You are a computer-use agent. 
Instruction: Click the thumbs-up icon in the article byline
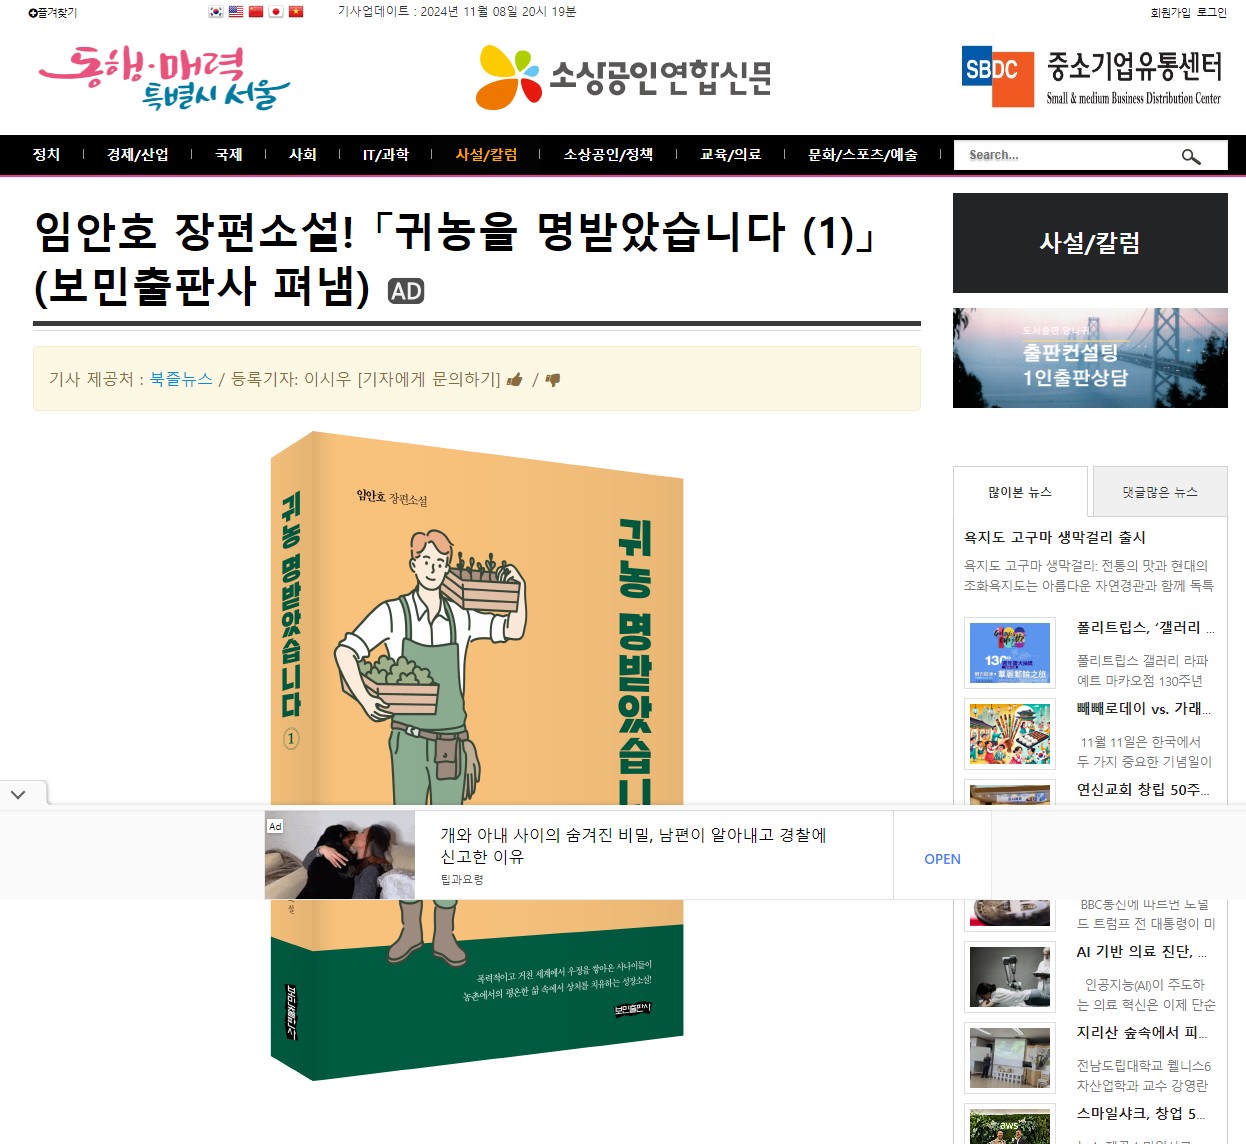515,380
